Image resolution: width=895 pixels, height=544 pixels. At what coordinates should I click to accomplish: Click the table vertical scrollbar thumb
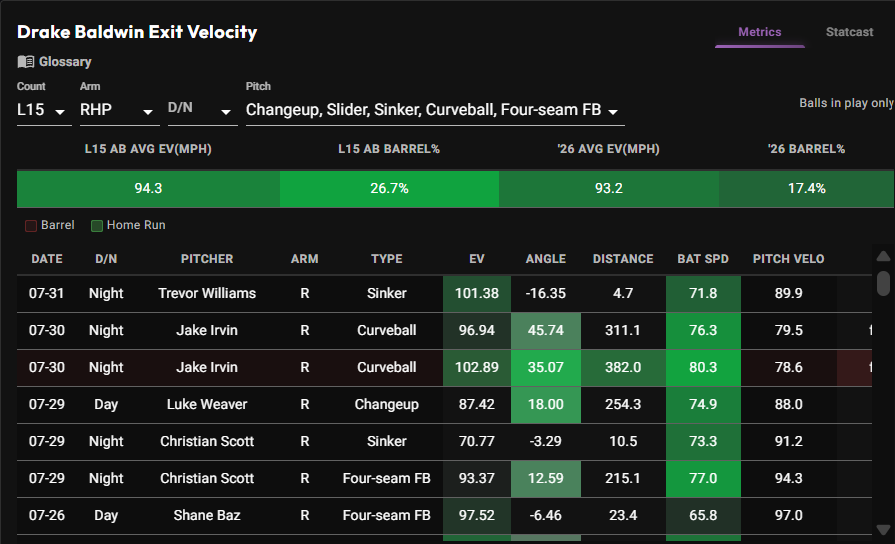pos(883,283)
